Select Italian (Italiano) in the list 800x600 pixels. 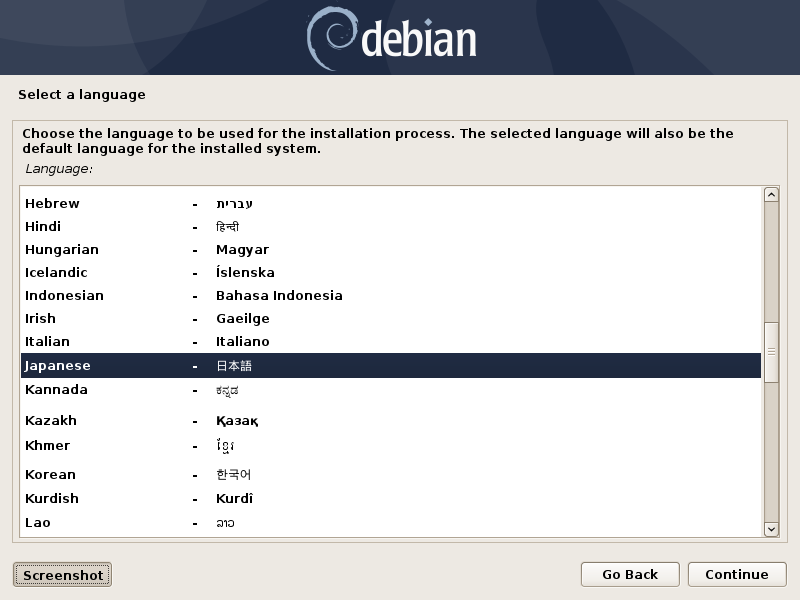click(47, 342)
